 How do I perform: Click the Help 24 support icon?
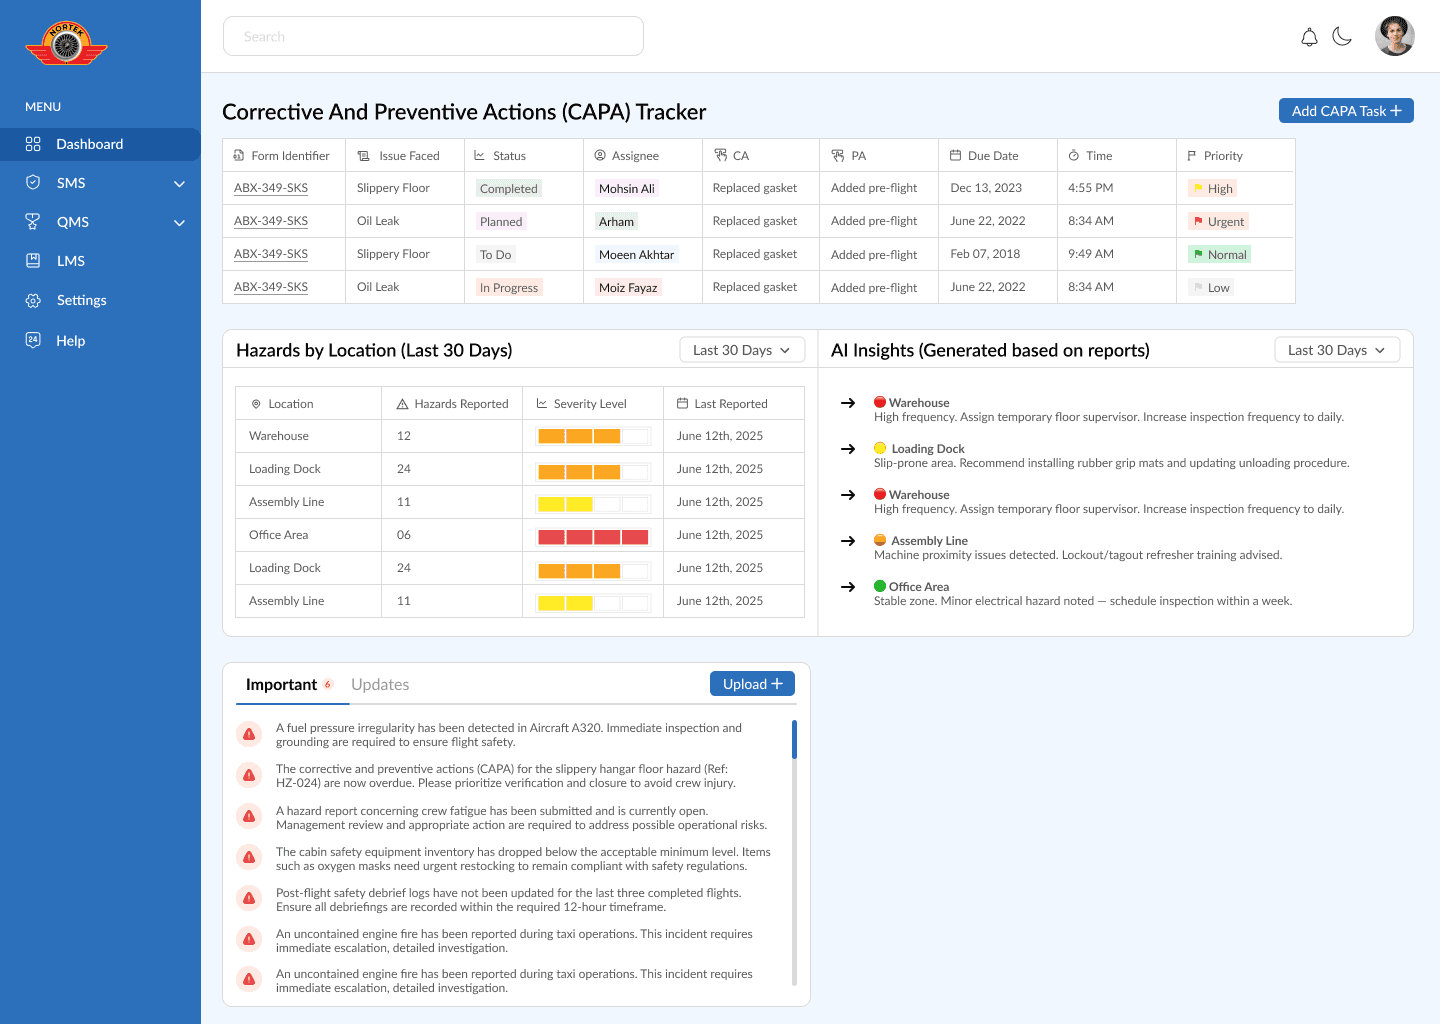[33, 340]
